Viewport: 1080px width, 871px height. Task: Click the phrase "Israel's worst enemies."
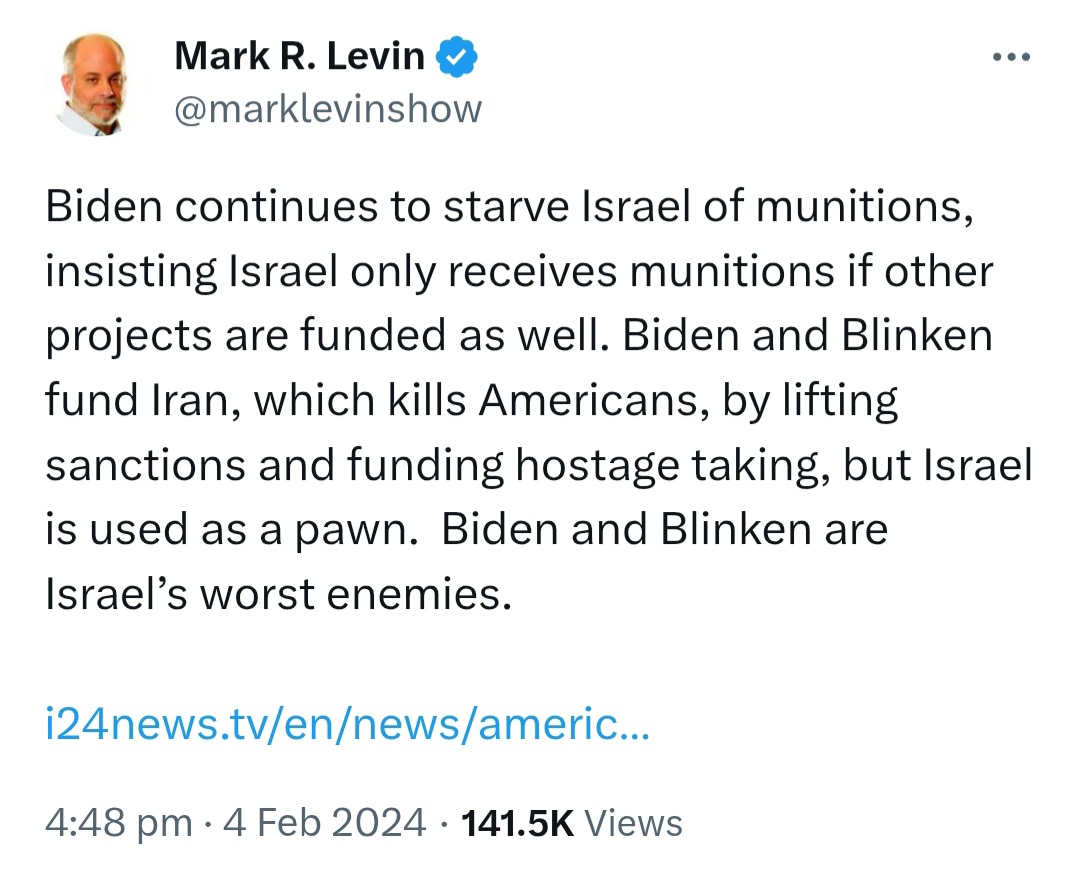pos(278,595)
